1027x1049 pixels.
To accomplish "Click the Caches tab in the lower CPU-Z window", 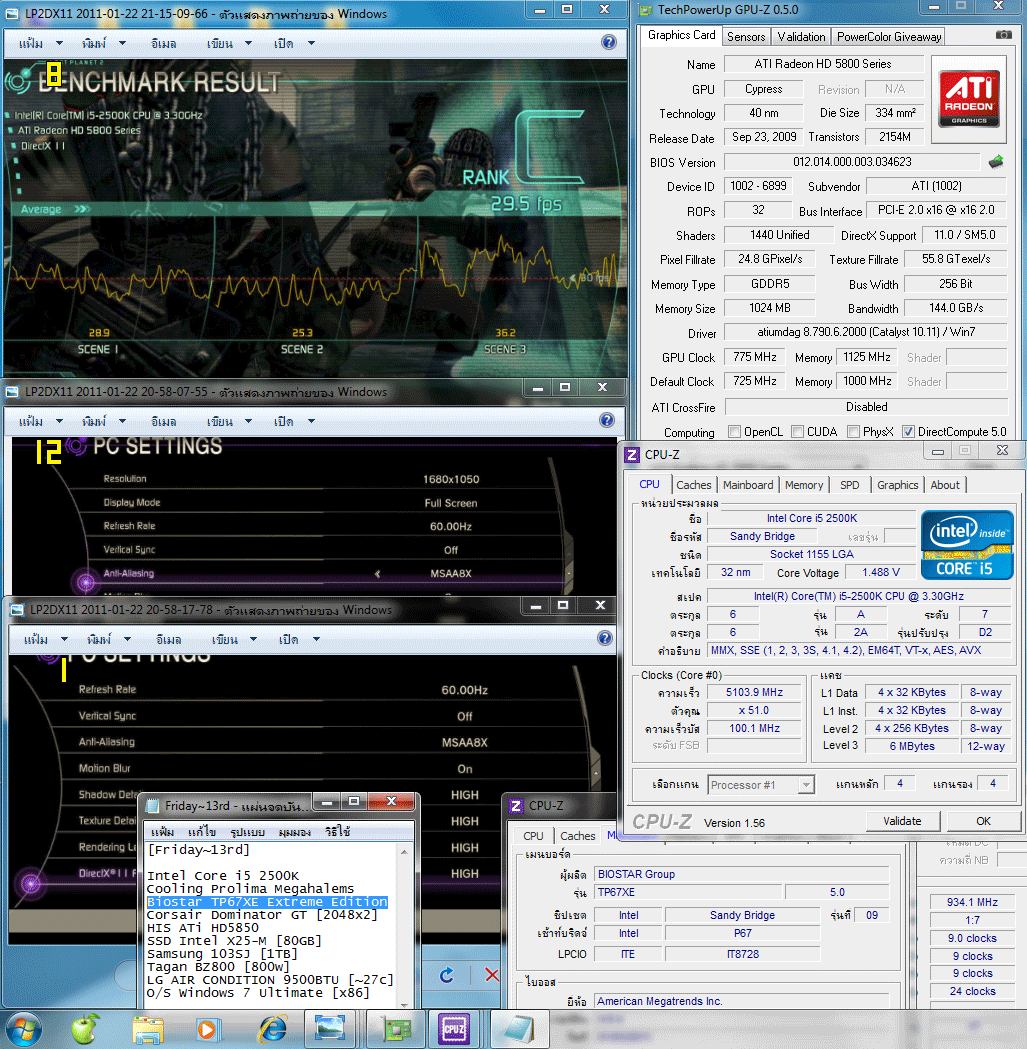I will click(x=577, y=836).
